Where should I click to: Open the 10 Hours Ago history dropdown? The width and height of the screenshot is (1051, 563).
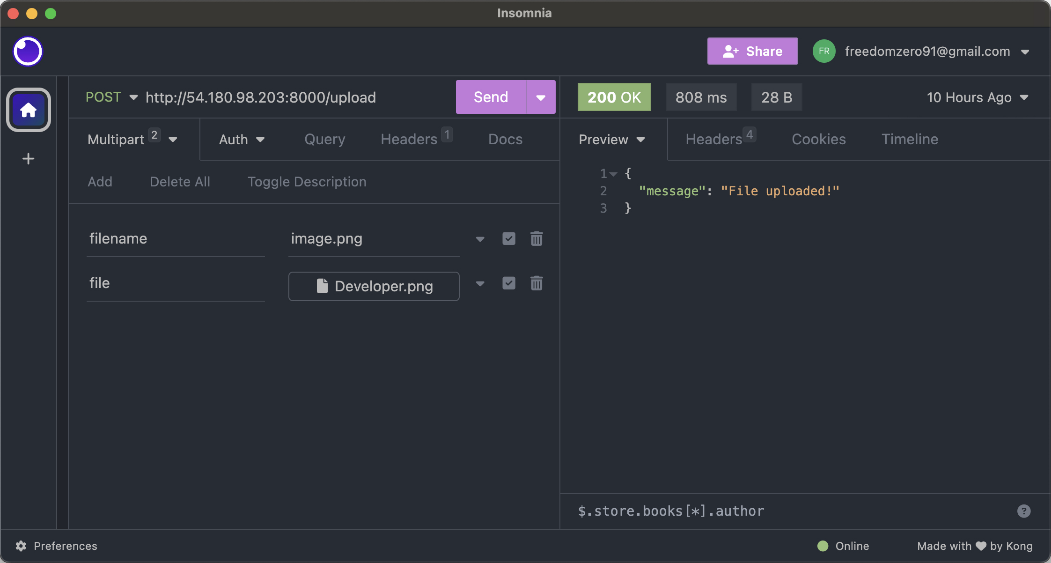[x=977, y=97]
